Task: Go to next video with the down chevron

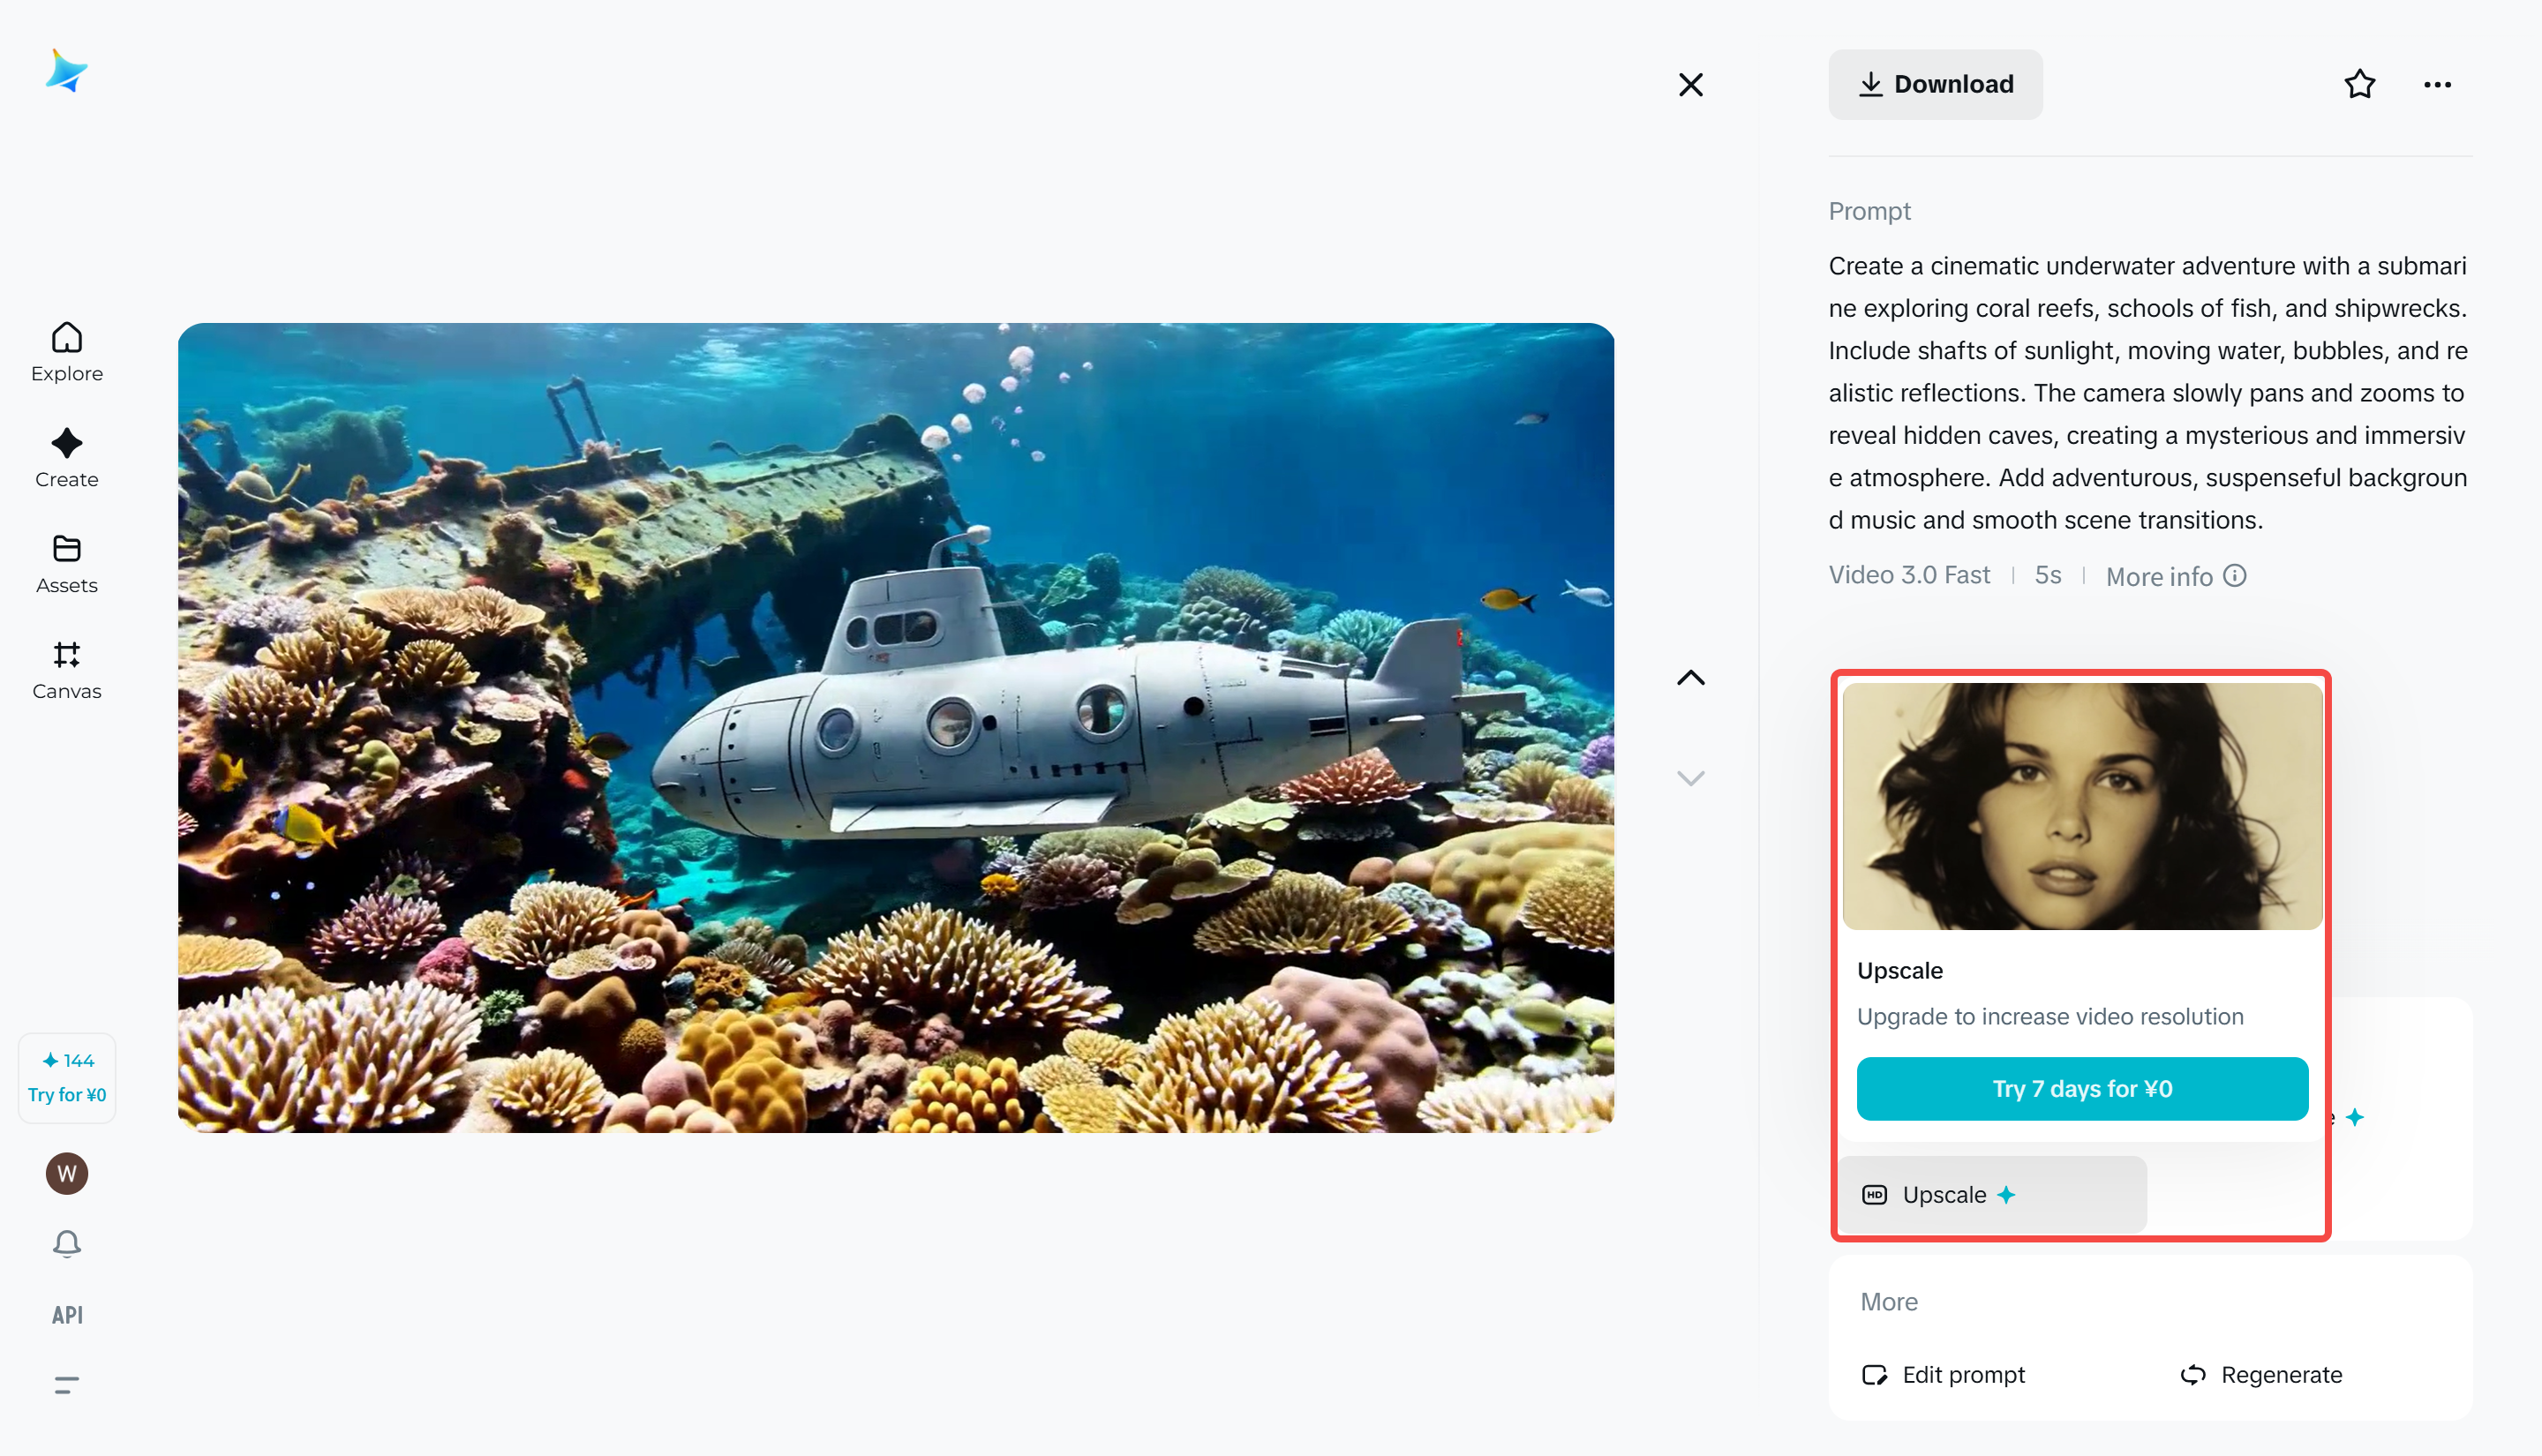Action: tap(1690, 777)
